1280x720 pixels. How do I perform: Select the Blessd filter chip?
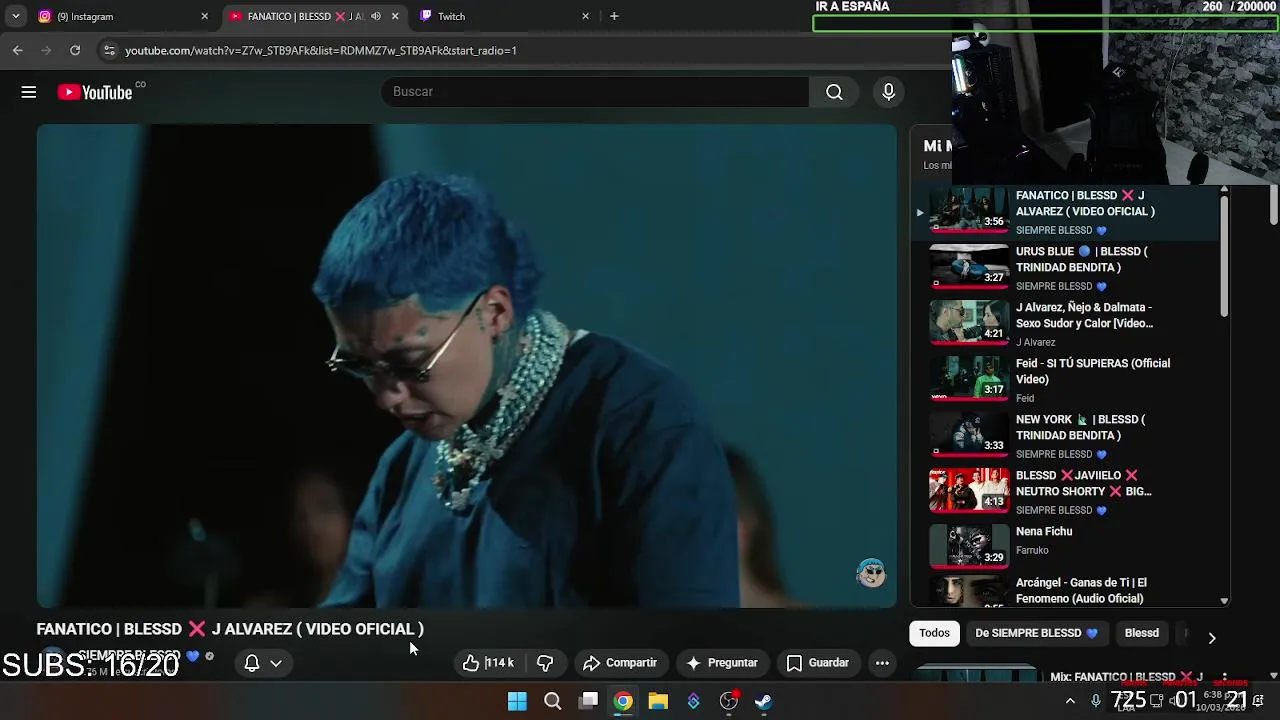[x=1141, y=633]
